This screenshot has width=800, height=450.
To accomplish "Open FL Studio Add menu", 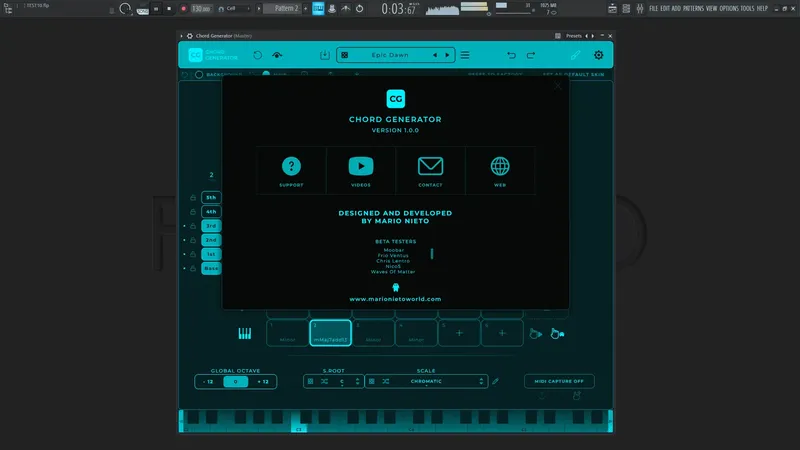I will [x=676, y=9].
